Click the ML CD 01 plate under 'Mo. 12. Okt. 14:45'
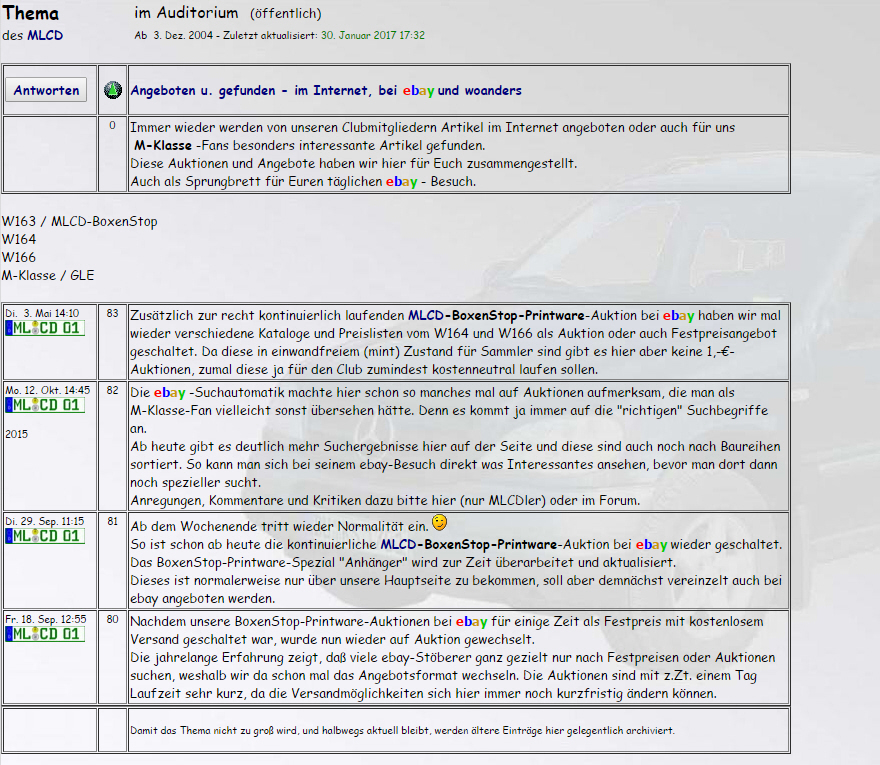This screenshot has width=880, height=765. coord(45,405)
